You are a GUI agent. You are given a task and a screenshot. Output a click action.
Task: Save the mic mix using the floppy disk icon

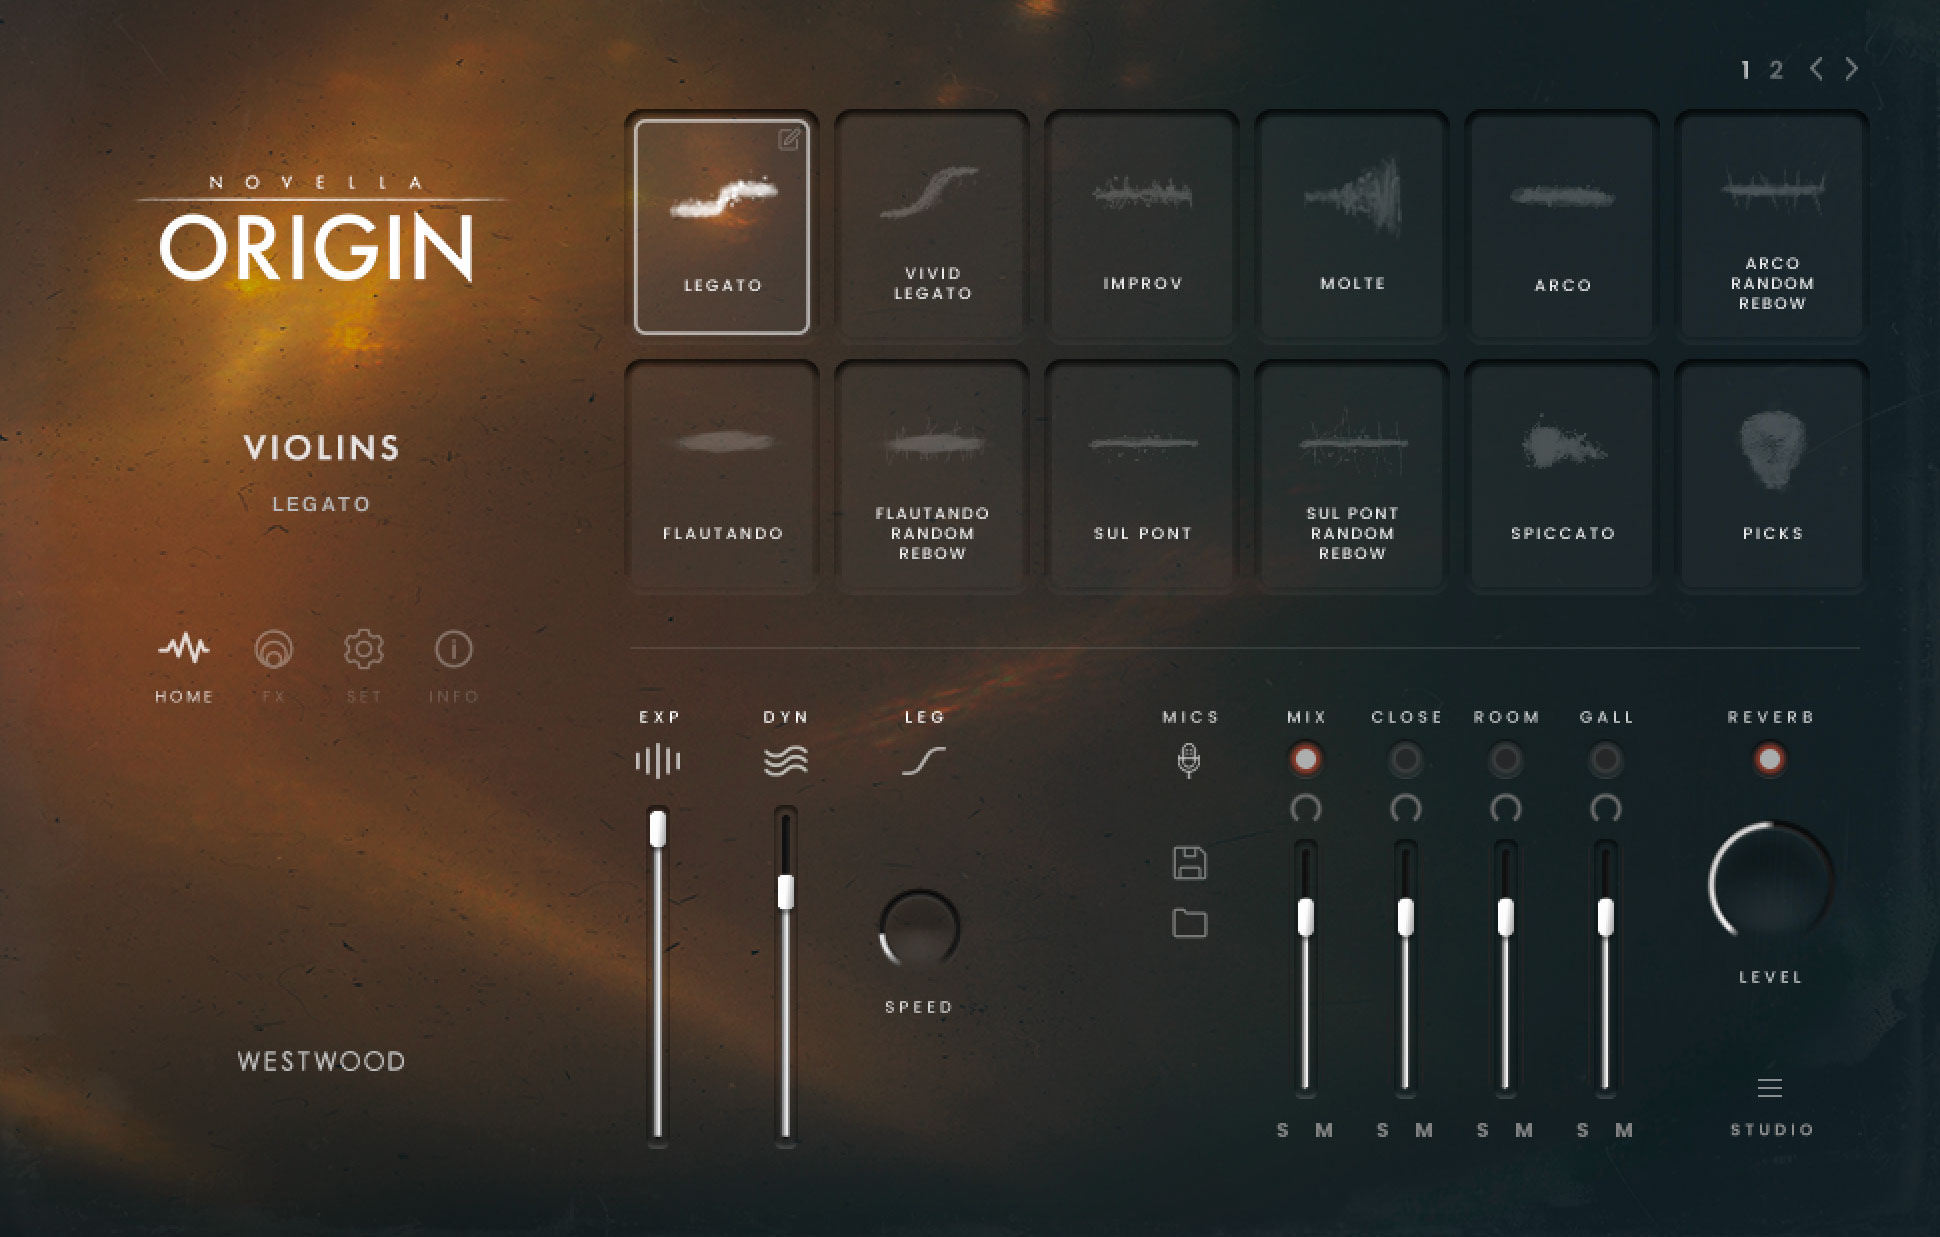click(1189, 862)
